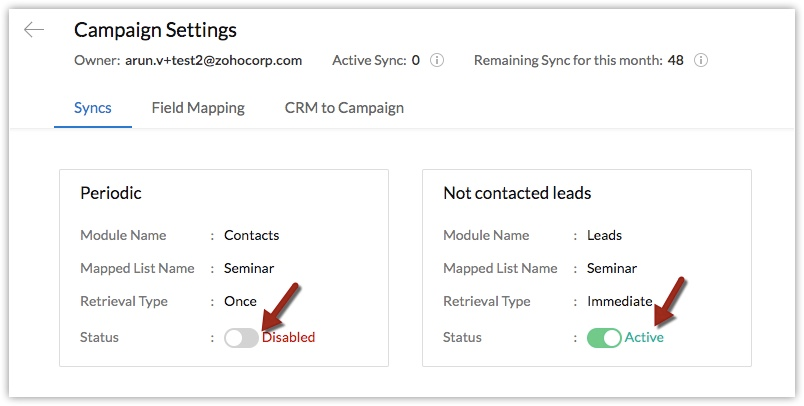Screen dimensions: 804x406
Task: Switch to the Syncs tab
Action: [x=93, y=108]
